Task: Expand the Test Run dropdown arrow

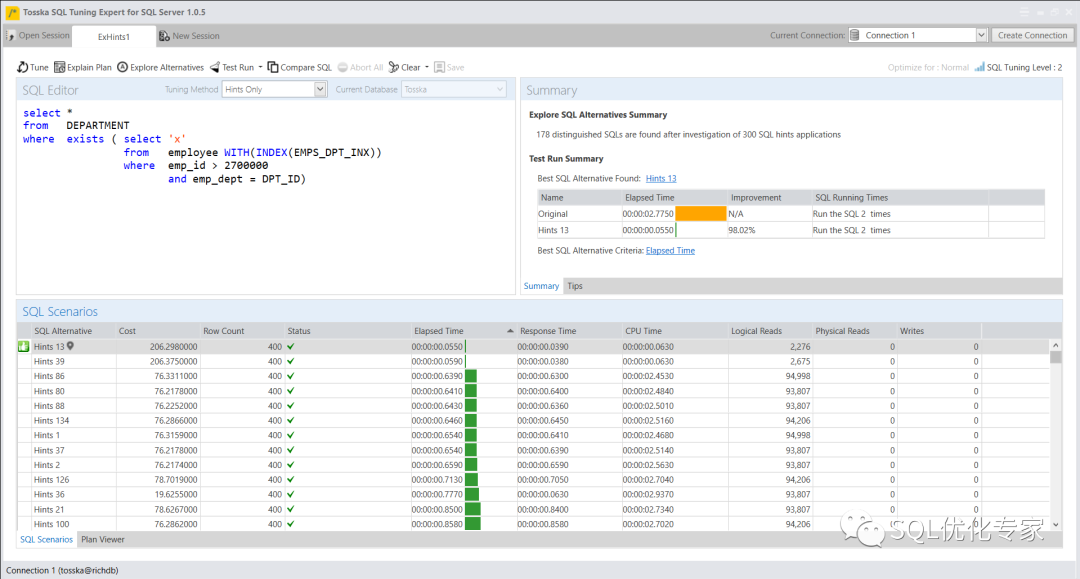Action: pos(260,67)
